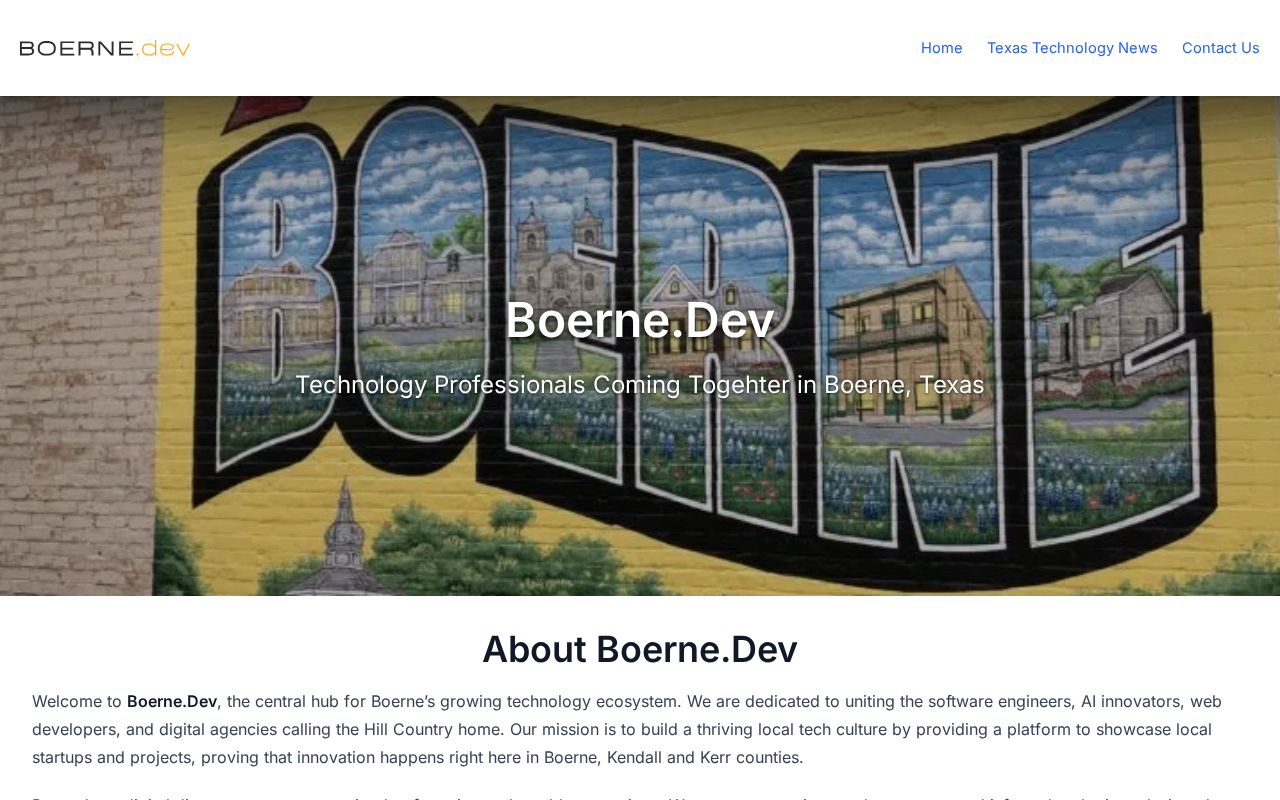This screenshot has width=1280, height=800.
Task: Click the bold Boerne.Dev text in paragraph
Action: pyautogui.click(x=172, y=701)
